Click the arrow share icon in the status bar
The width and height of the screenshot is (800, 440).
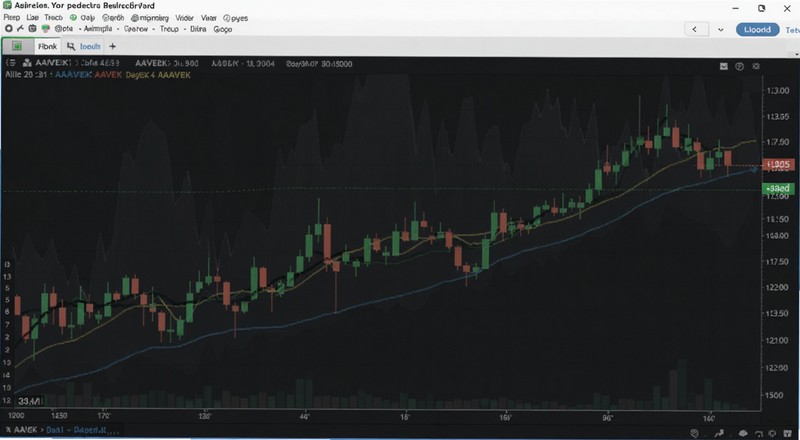[x=719, y=433]
